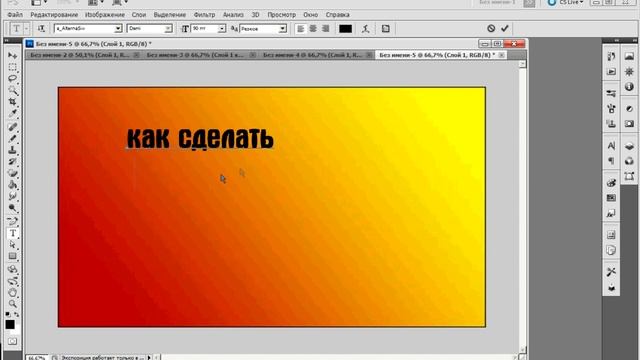This screenshot has width=640, height=360.
Task: Open the anti-aliasing method dropdown
Action: click(x=282, y=29)
